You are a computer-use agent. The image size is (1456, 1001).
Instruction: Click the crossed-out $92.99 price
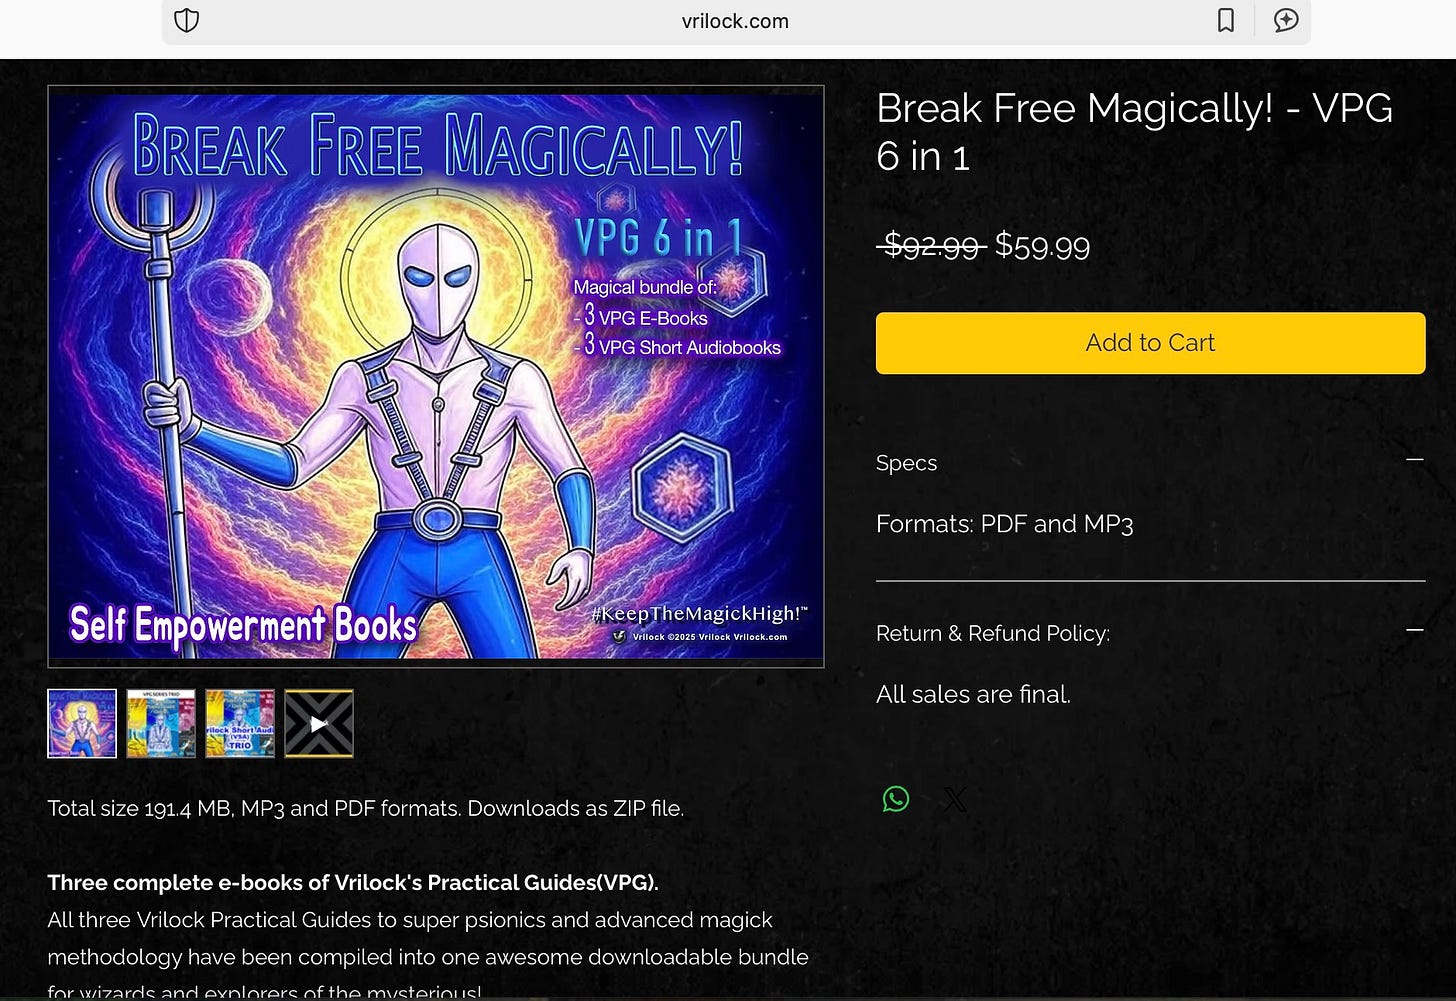[x=932, y=246]
